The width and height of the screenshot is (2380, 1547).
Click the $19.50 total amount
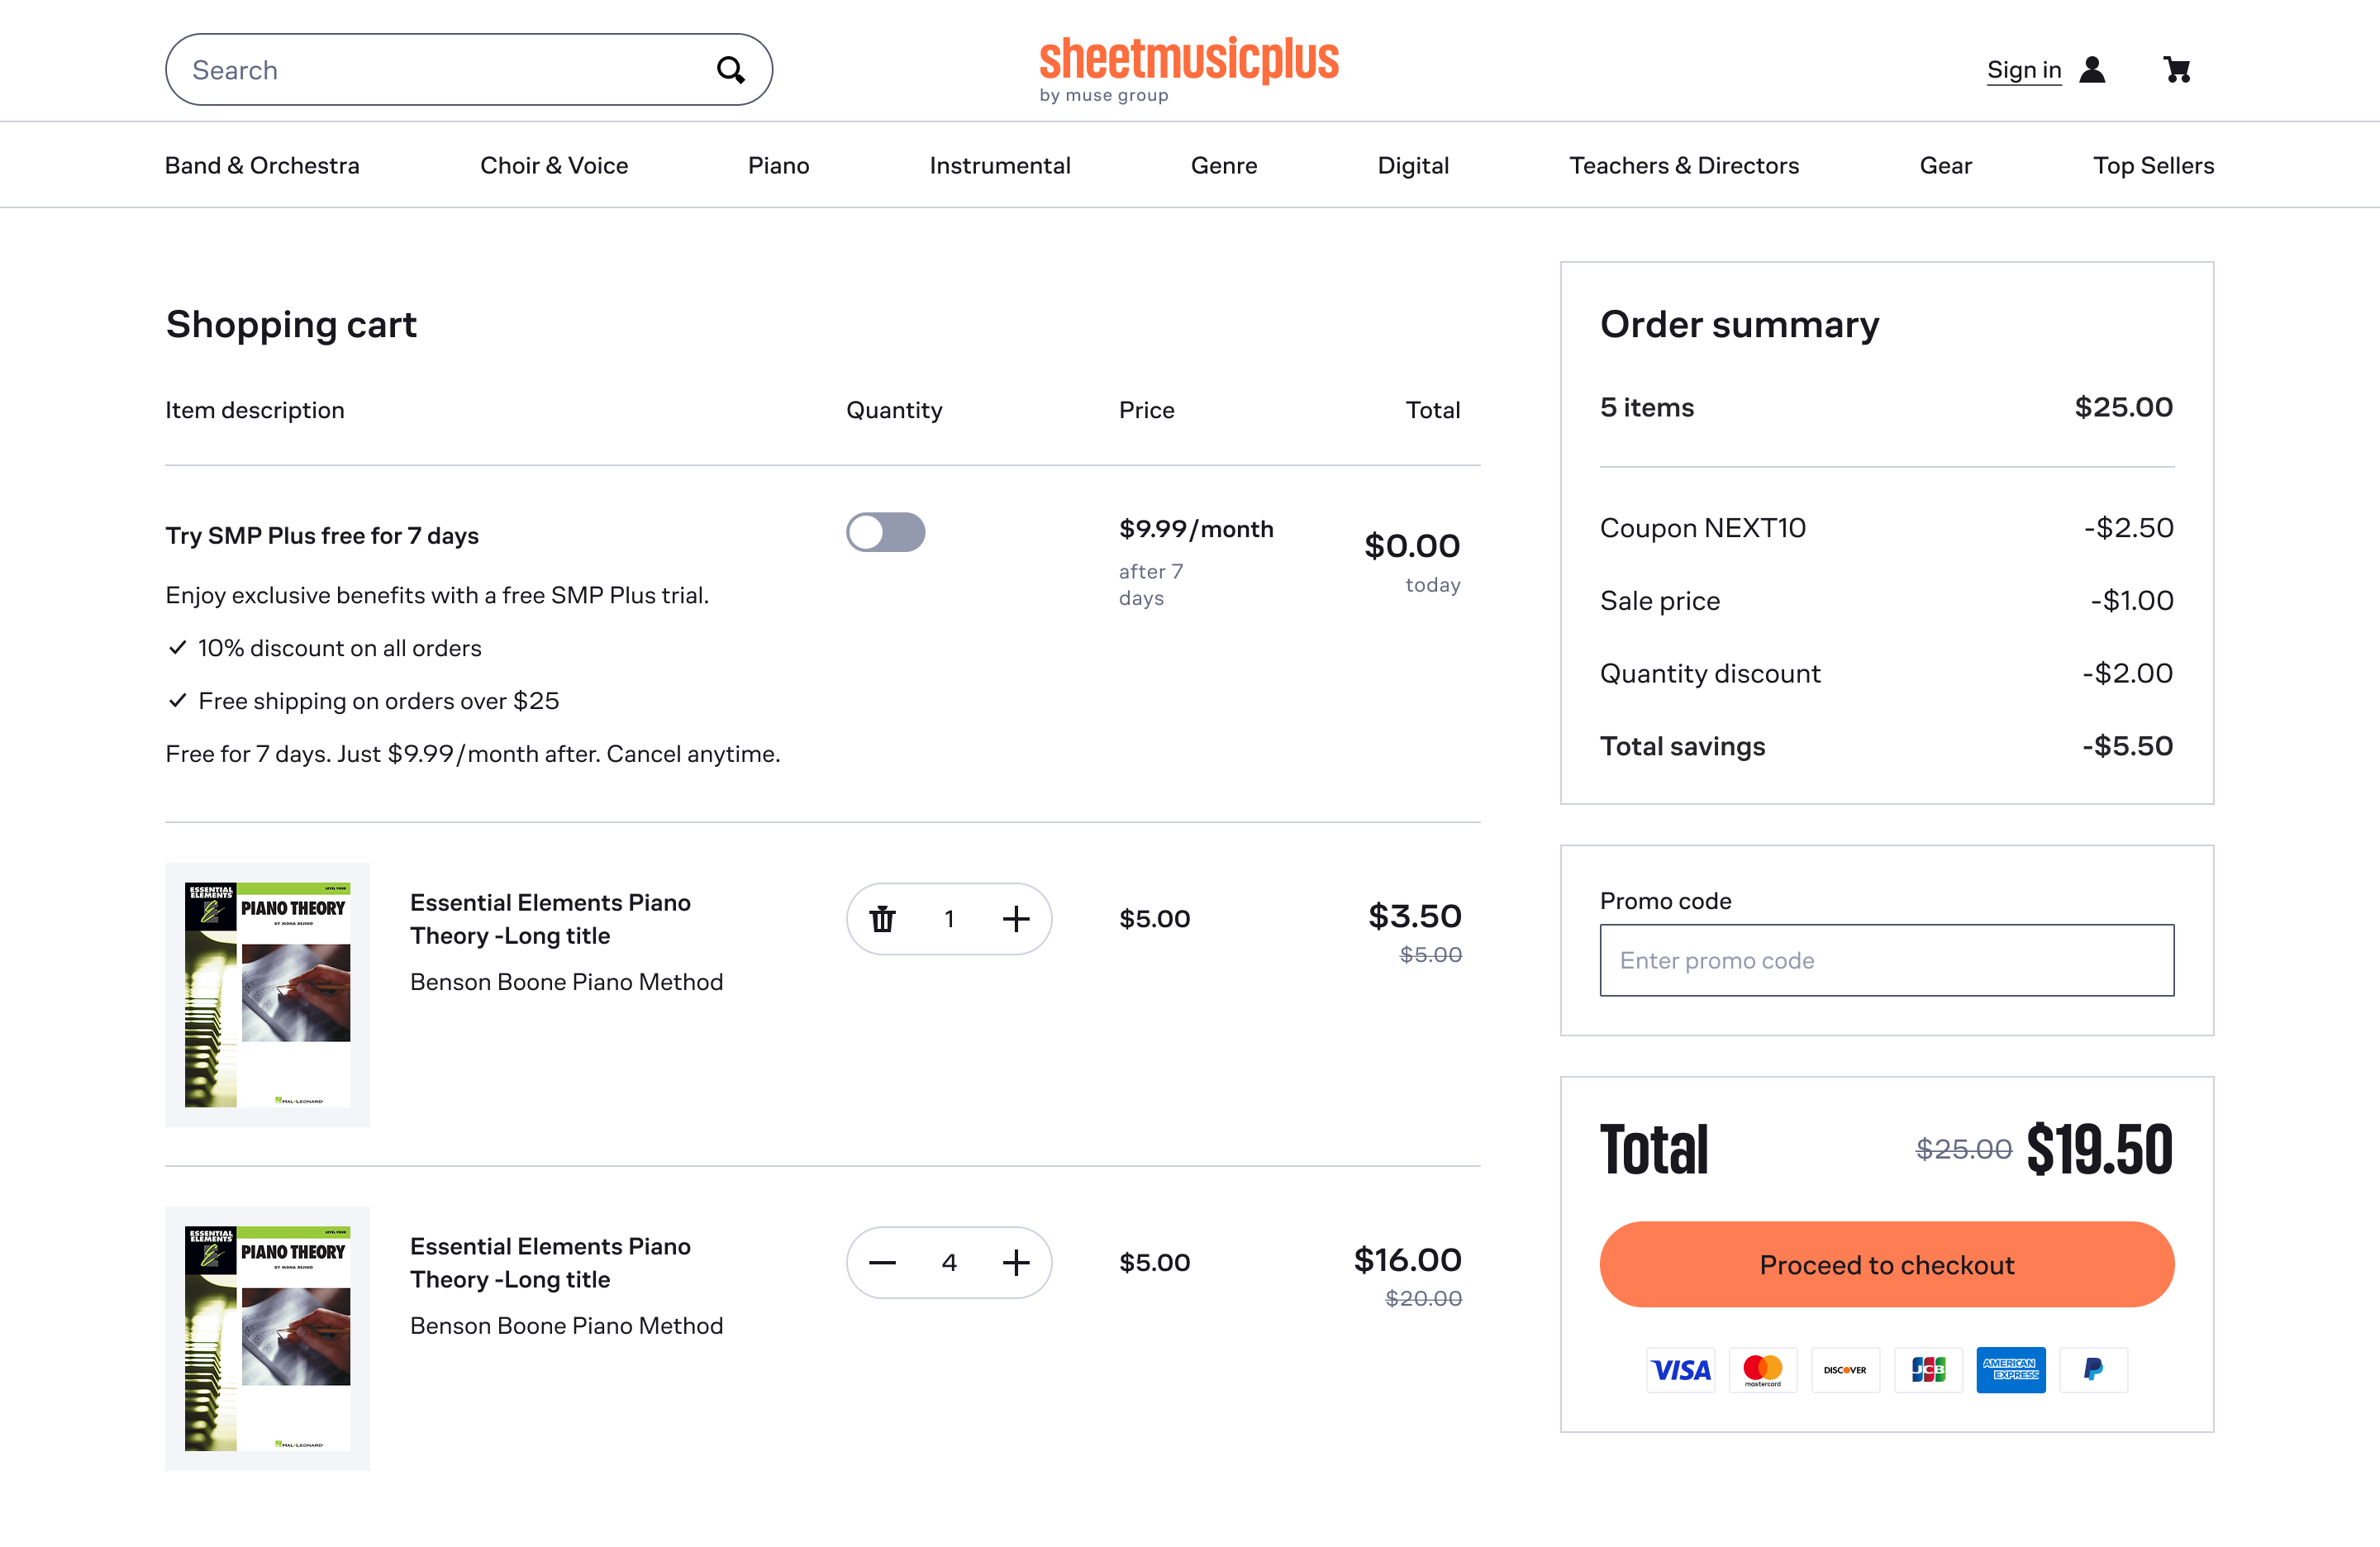click(x=2099, y=1149)
